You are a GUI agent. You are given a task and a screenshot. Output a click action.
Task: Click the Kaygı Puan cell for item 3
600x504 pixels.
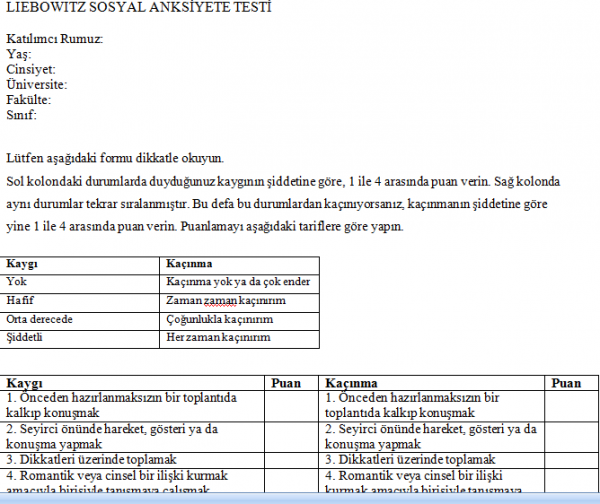point(291,460)
